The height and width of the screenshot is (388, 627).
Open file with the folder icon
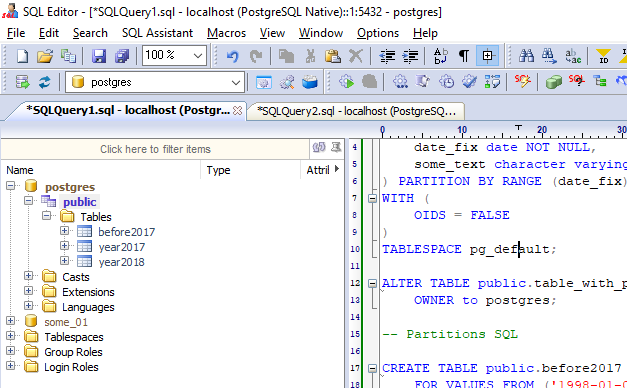click(x=45, y=56)
